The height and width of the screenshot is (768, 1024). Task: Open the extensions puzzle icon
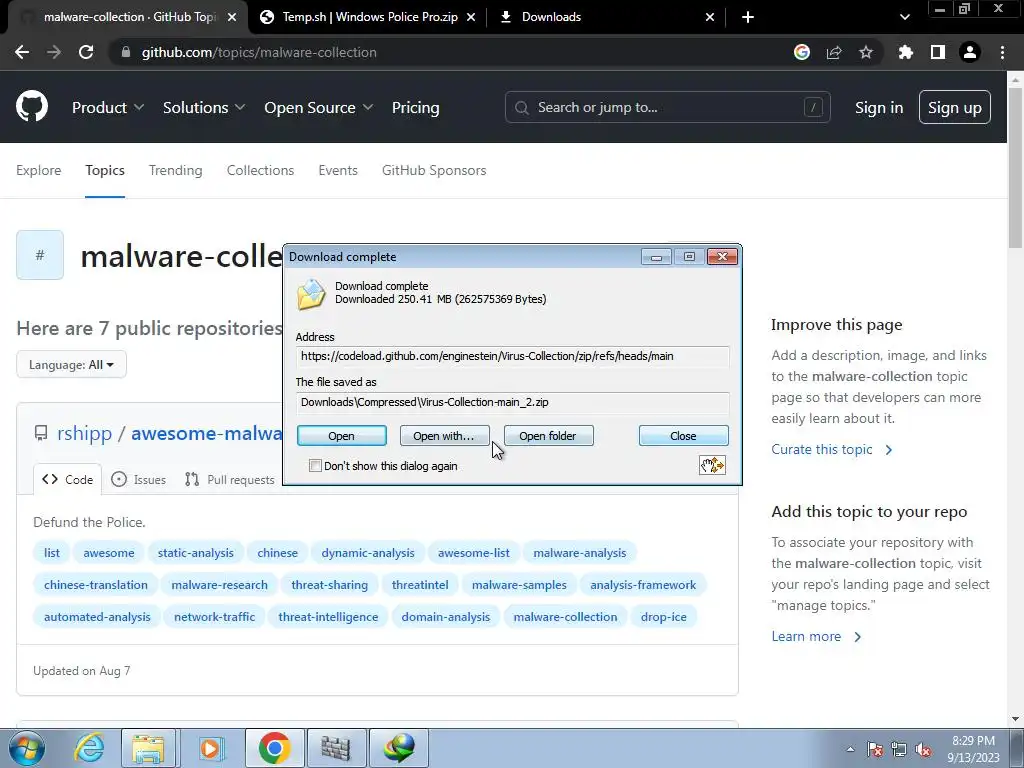pyautogui.click(x=906, y=52)
